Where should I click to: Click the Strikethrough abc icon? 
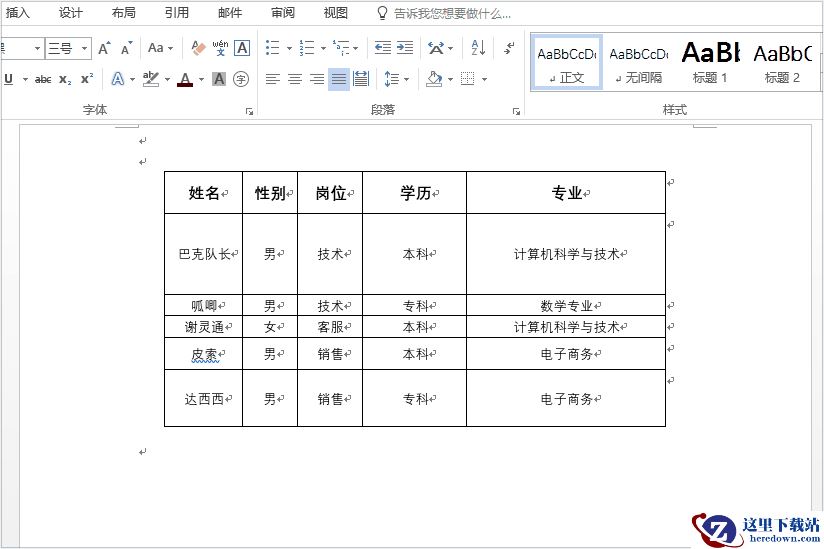click(43, 79)
